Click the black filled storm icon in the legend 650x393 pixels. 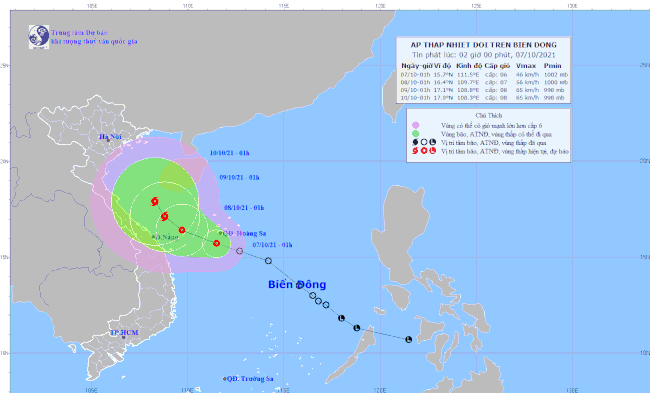click(x=415, y=142)
